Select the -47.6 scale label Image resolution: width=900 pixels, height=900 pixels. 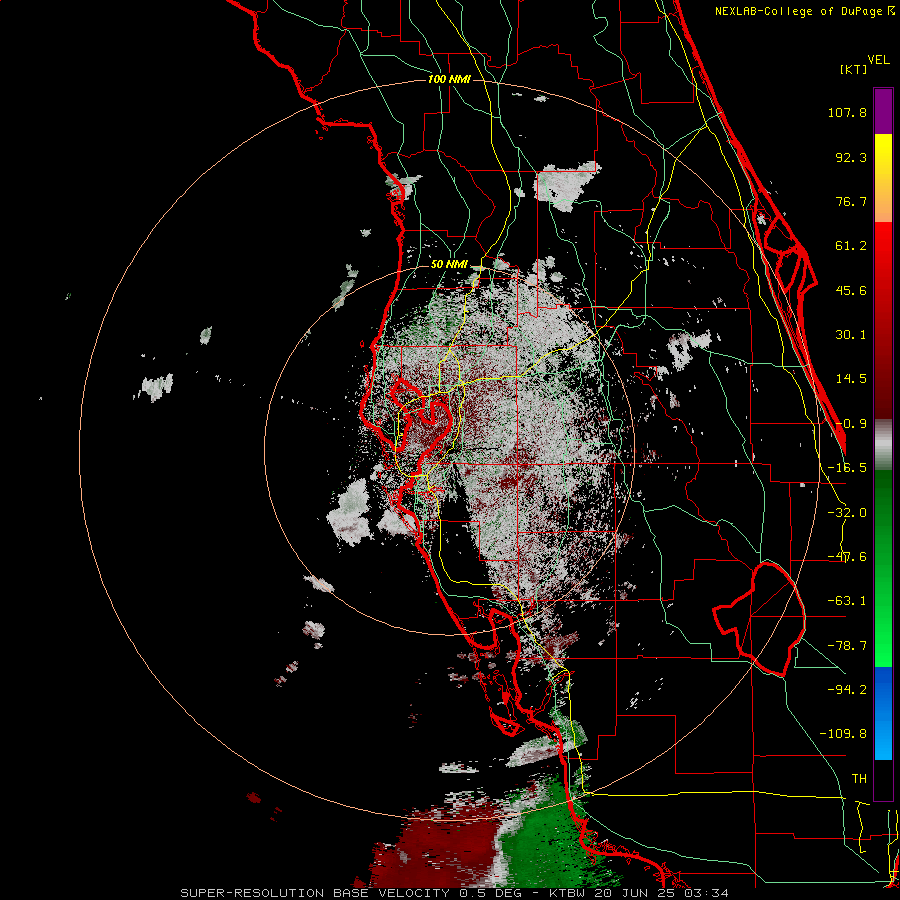coord(847,557)
